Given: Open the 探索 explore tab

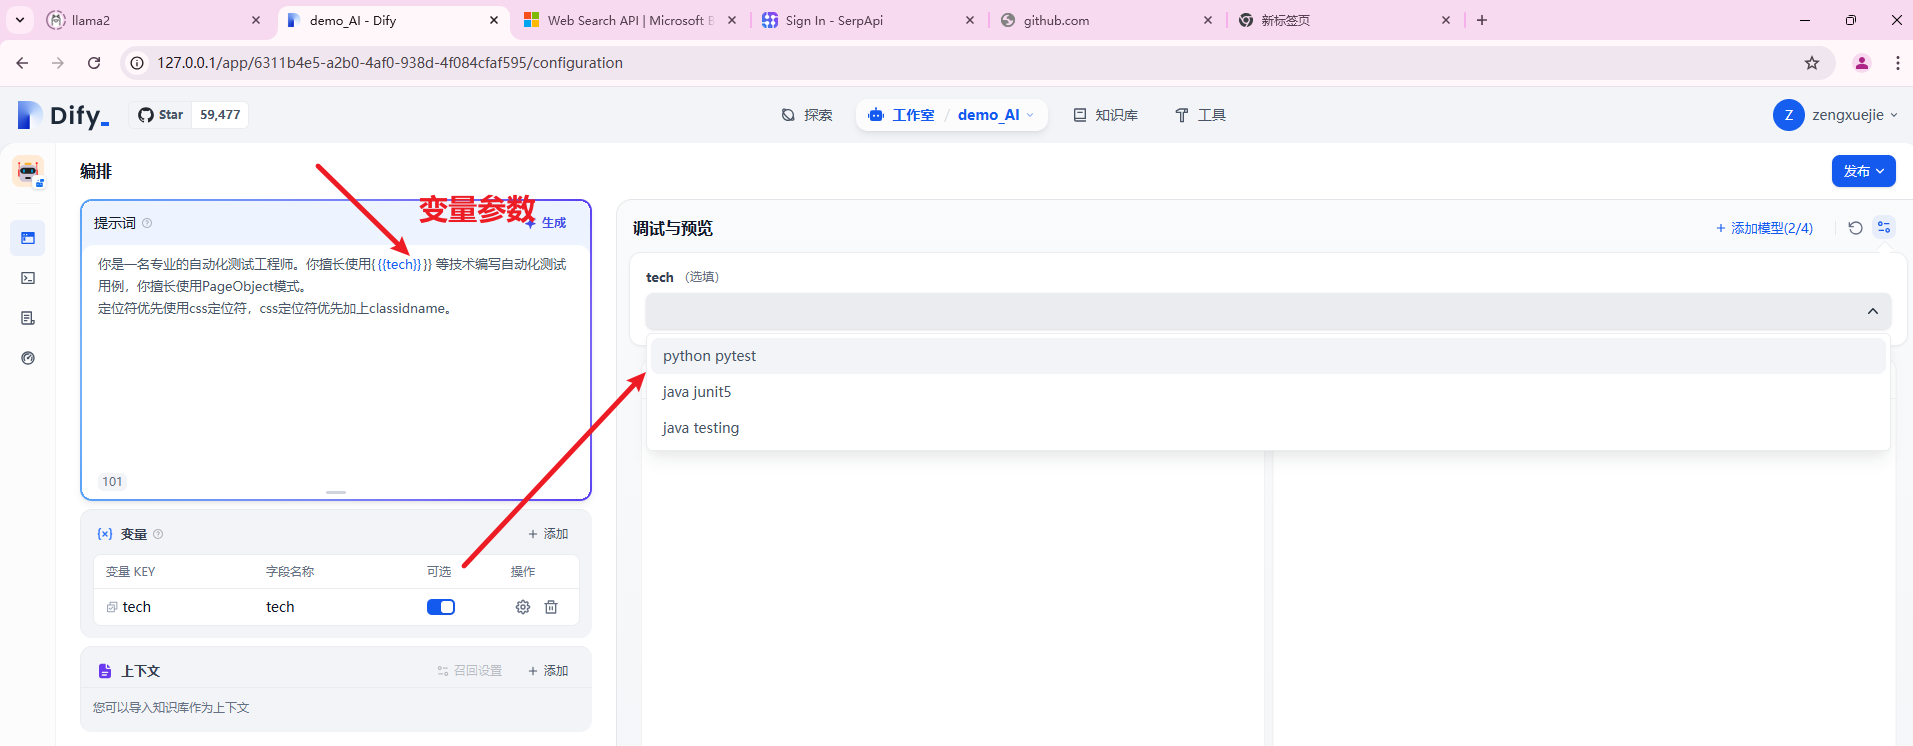Looking at the screenshot, I should [x=807, y=115].
